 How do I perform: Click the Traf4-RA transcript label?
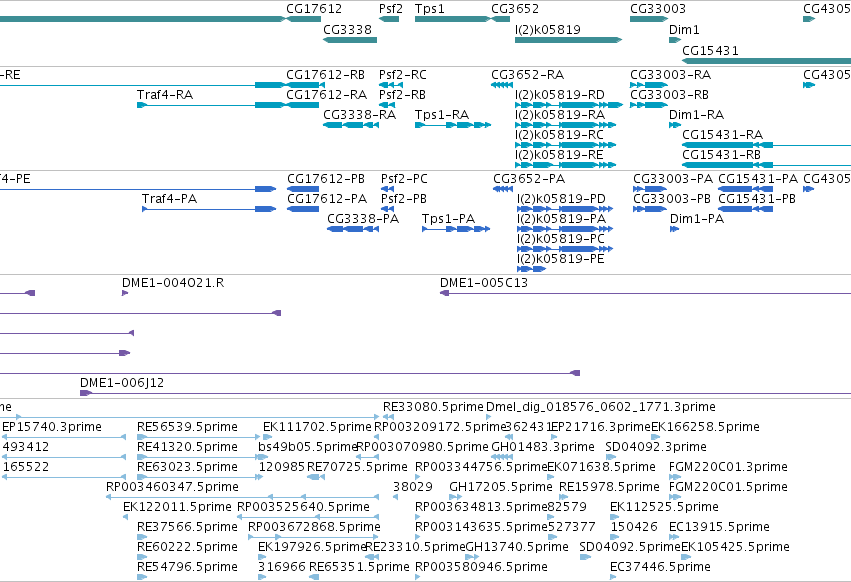(165, 94)
